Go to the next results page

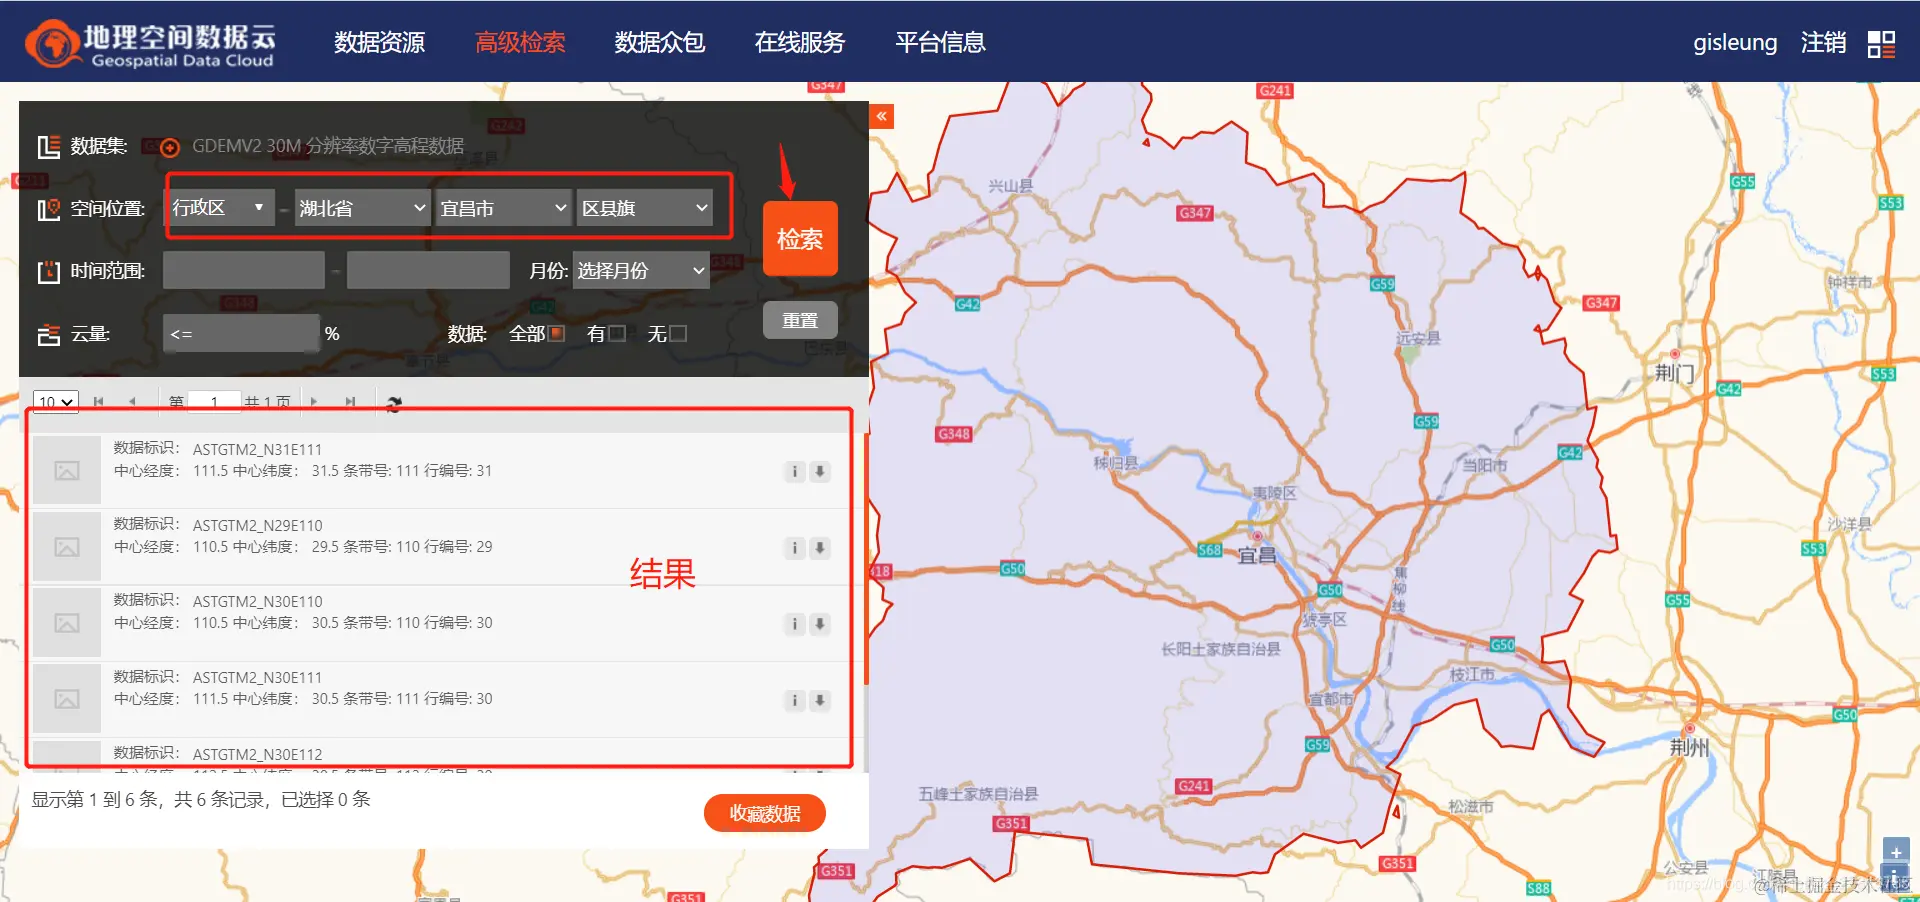(x=314, y=402)
